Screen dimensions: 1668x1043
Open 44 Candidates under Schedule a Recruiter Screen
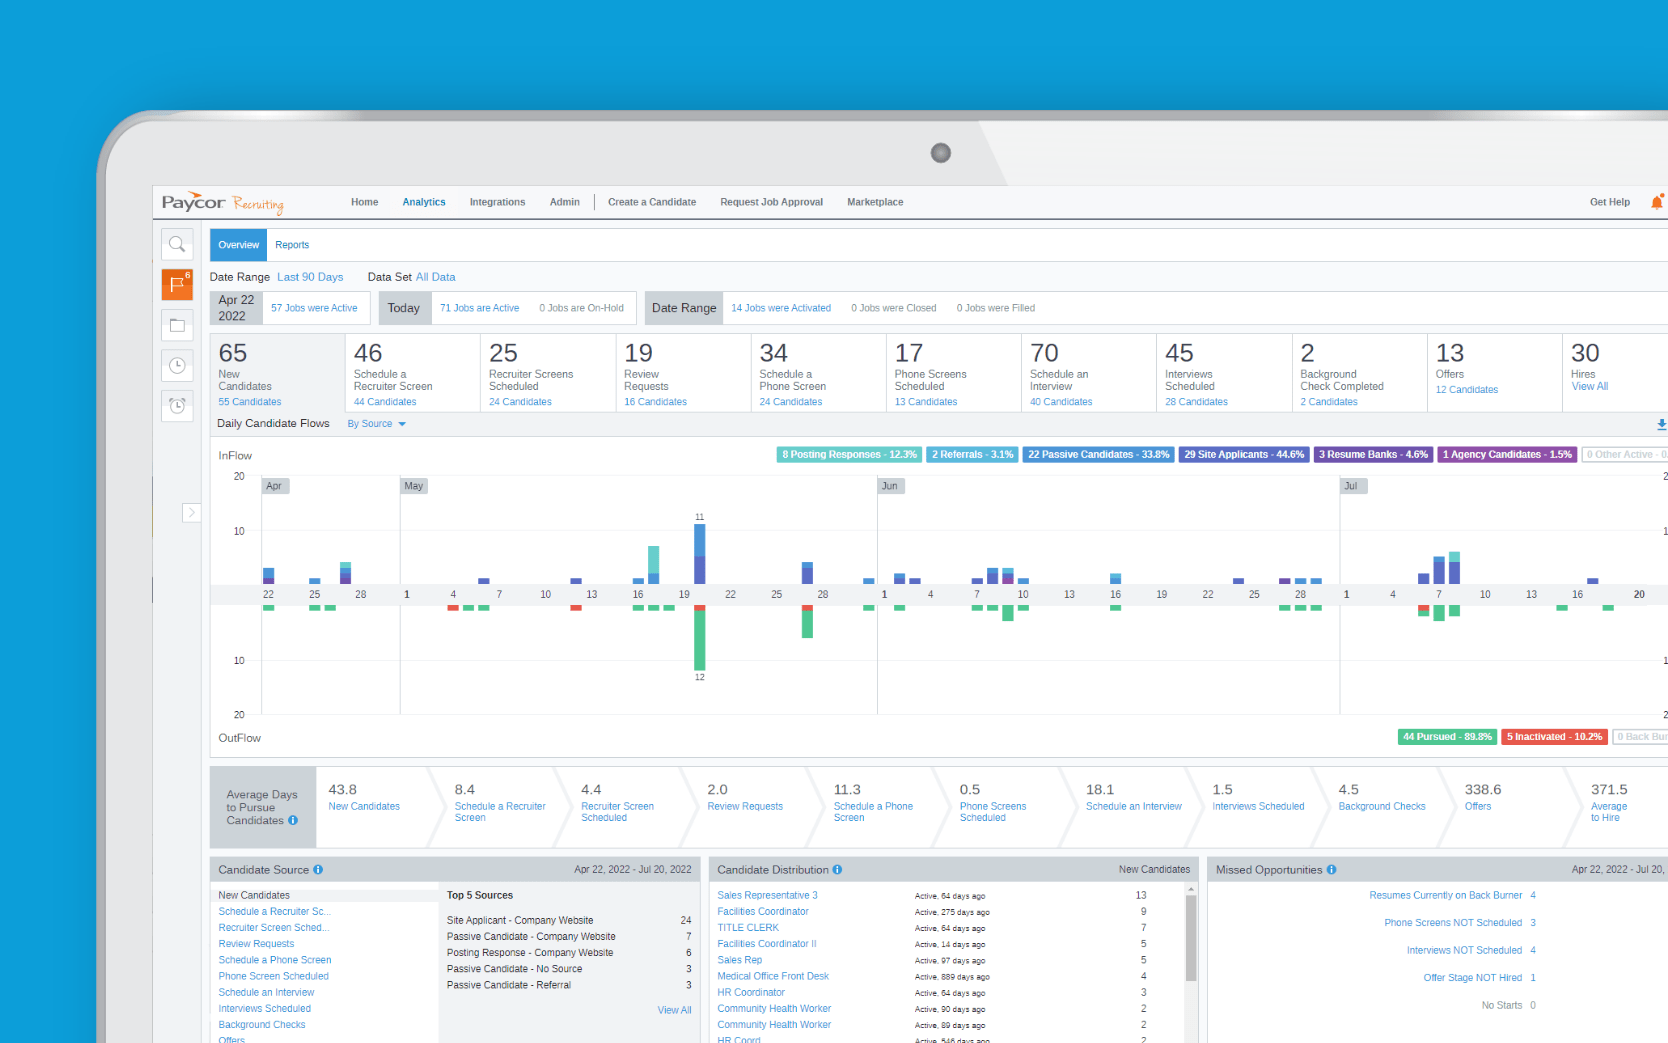click(385, 402)
